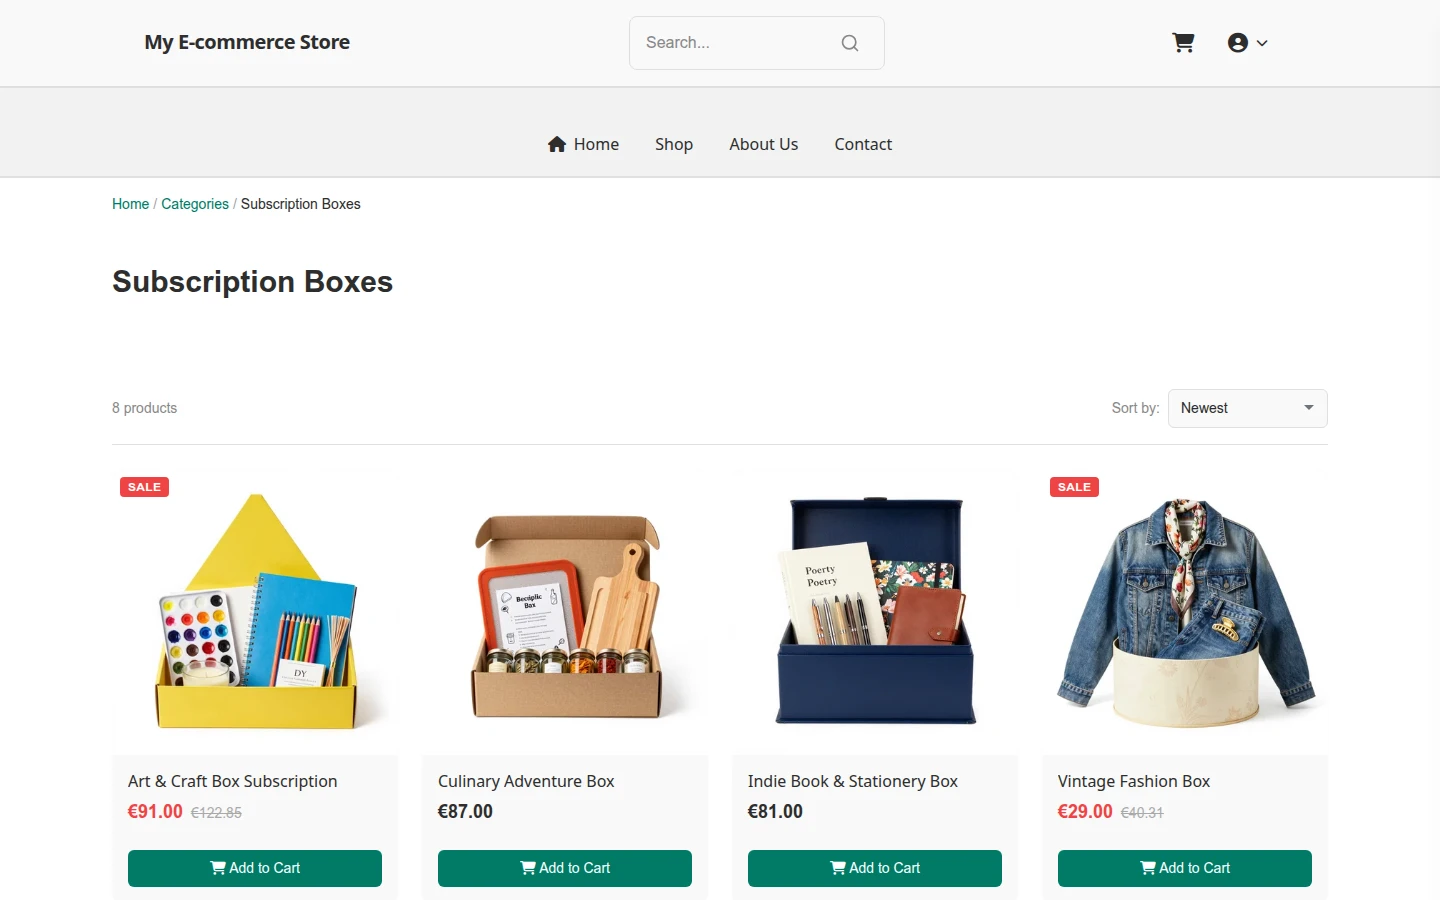
Task: Open the Vintage Fashion Box product image
Action: click(x=1185, y=612)
